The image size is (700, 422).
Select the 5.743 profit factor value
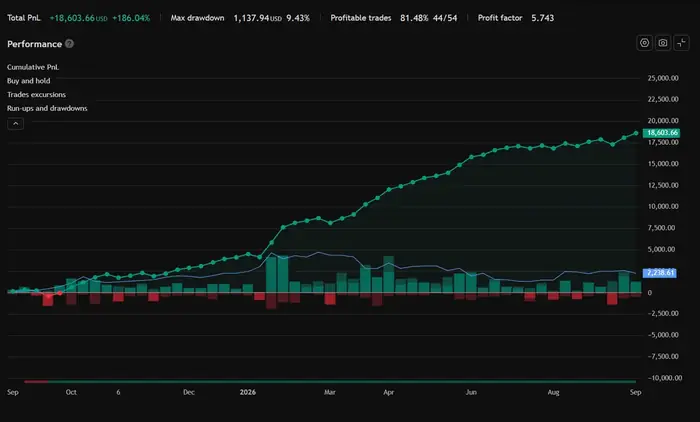pyautogui.click(x=542, y=18)
